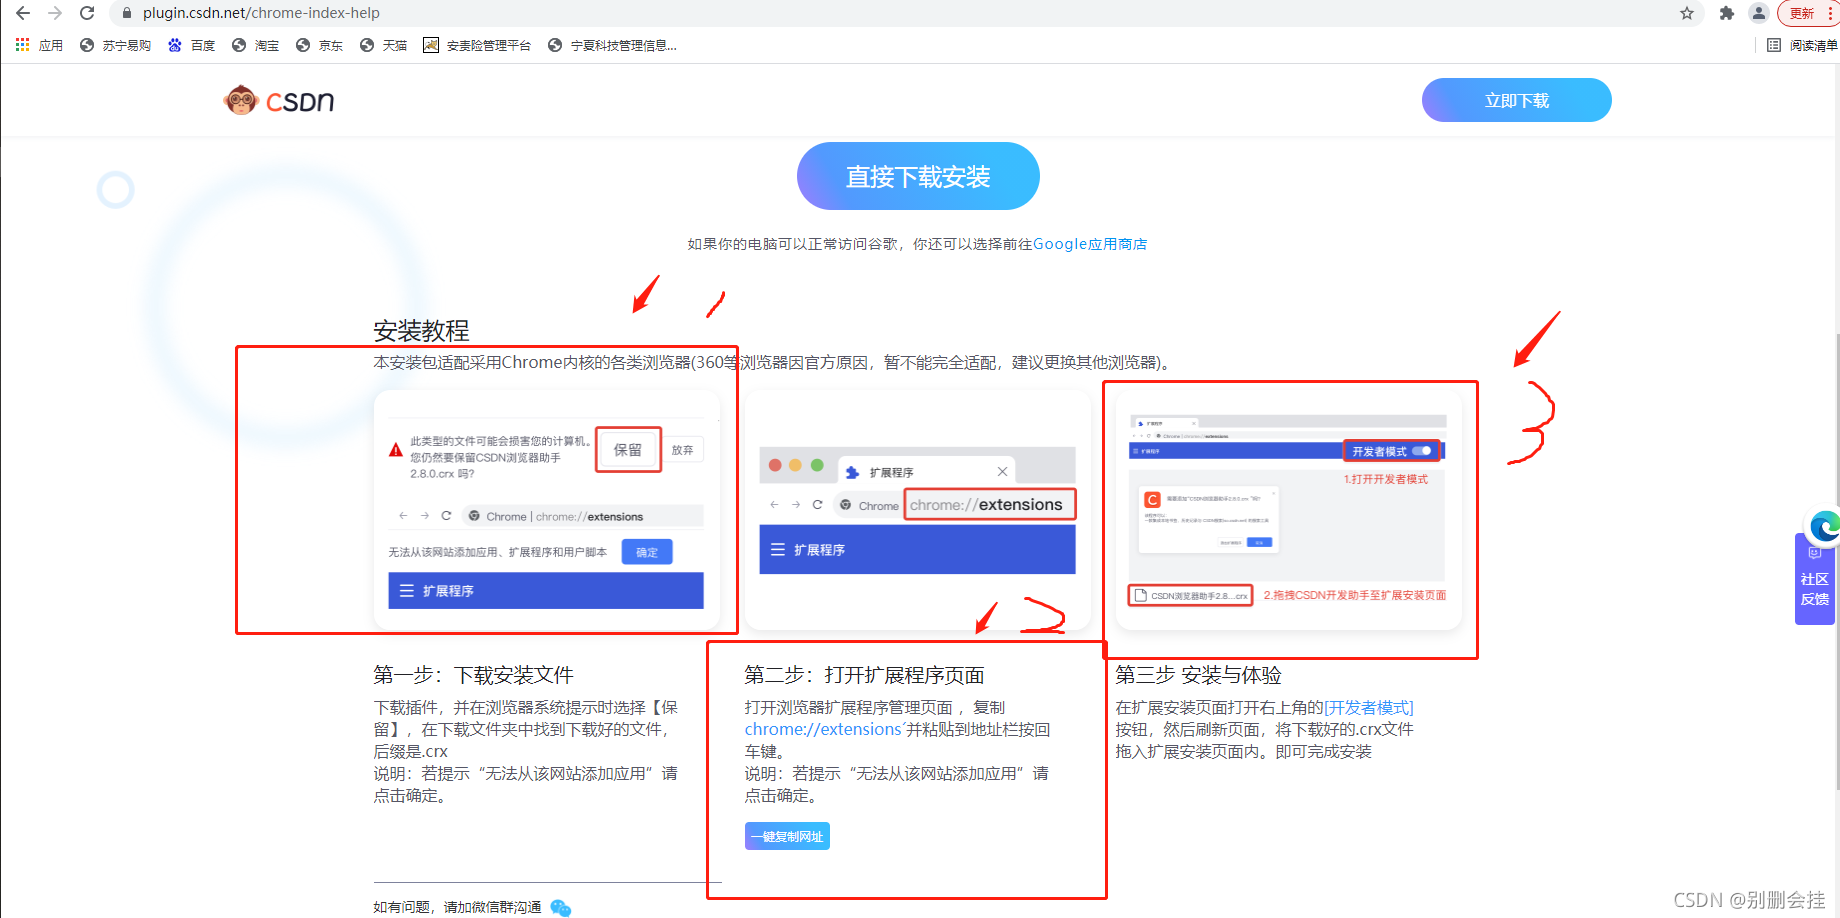Go back using the browser back arrow

(x=23, y=13)
